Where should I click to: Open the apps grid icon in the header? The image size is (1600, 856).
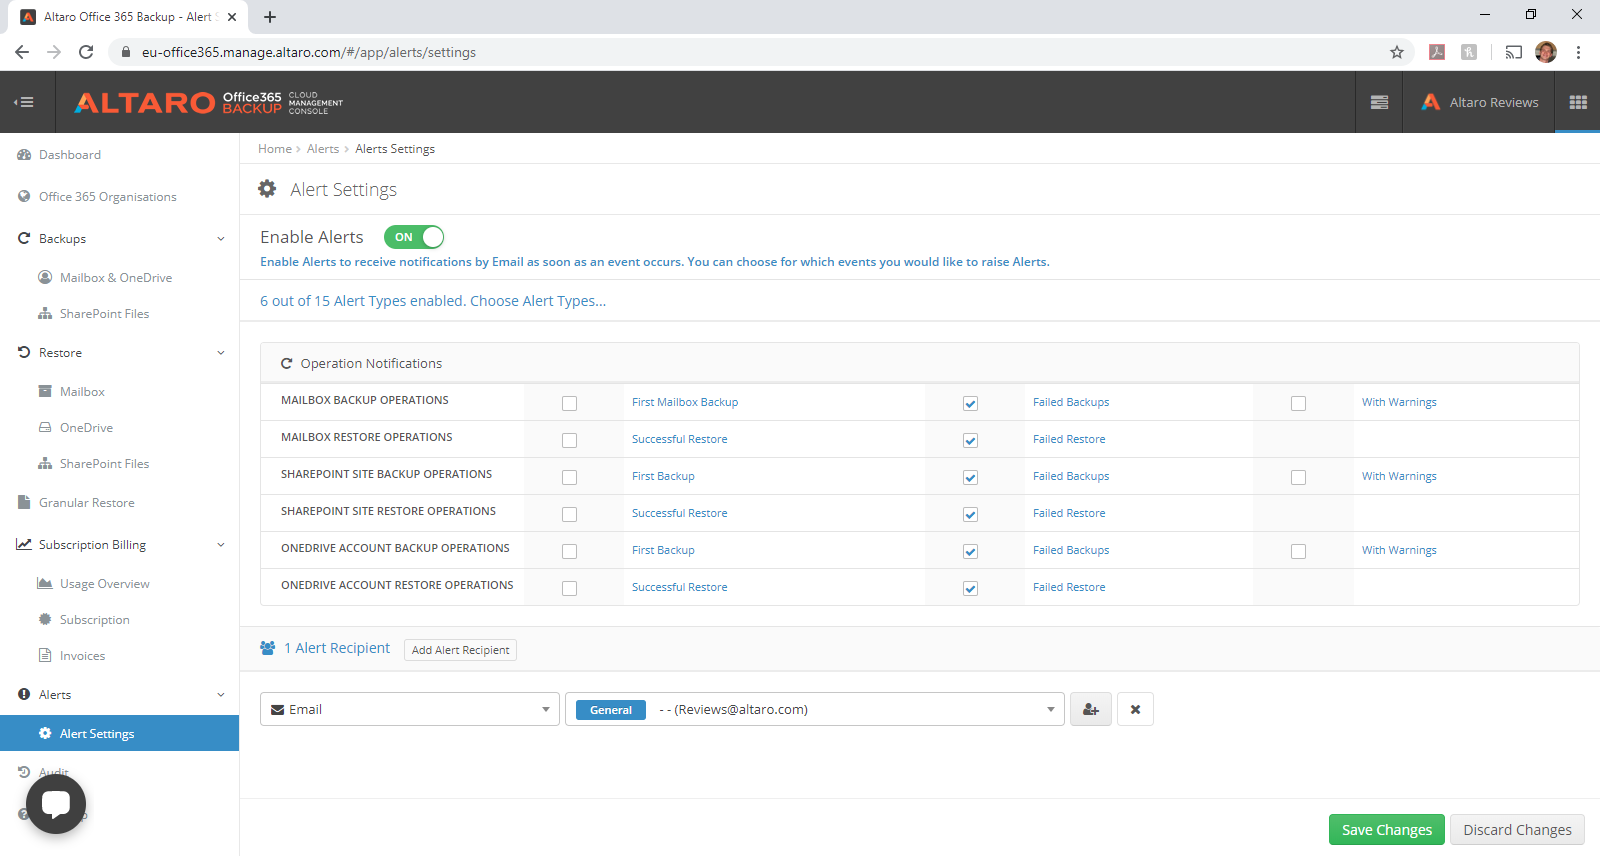(1578, 102)
